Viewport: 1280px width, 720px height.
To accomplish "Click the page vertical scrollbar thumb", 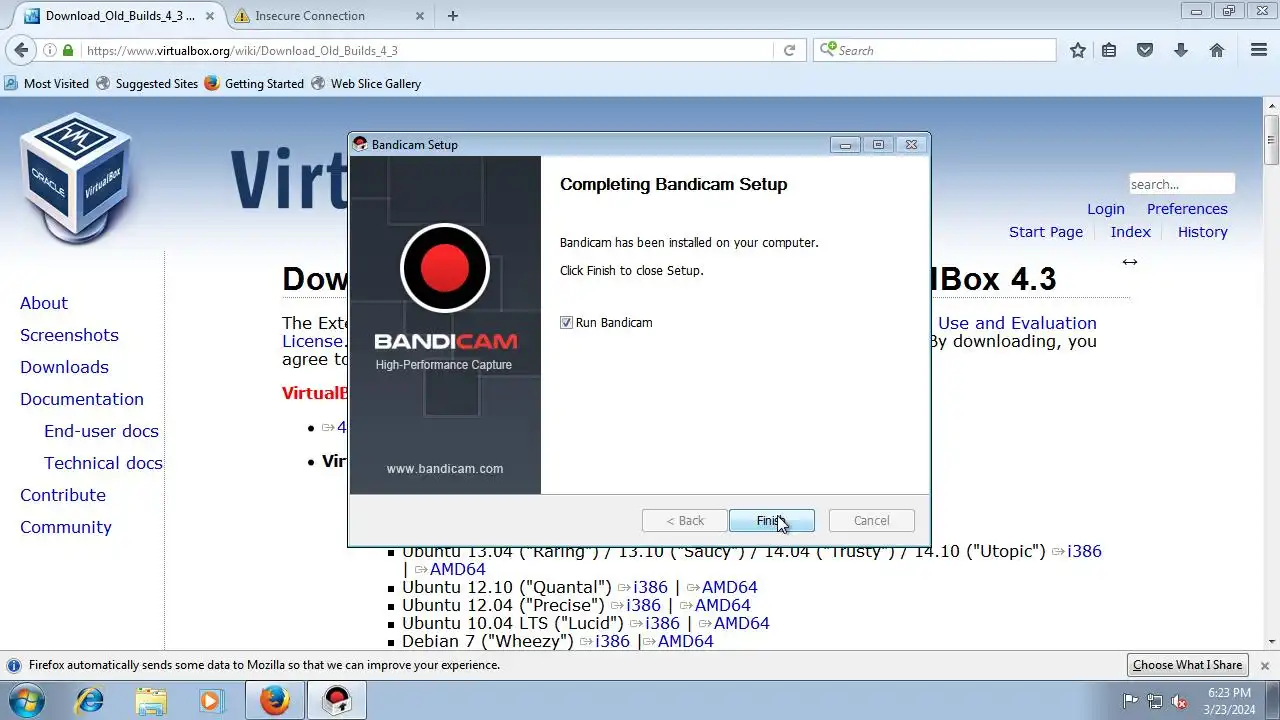I will 1272,138.
